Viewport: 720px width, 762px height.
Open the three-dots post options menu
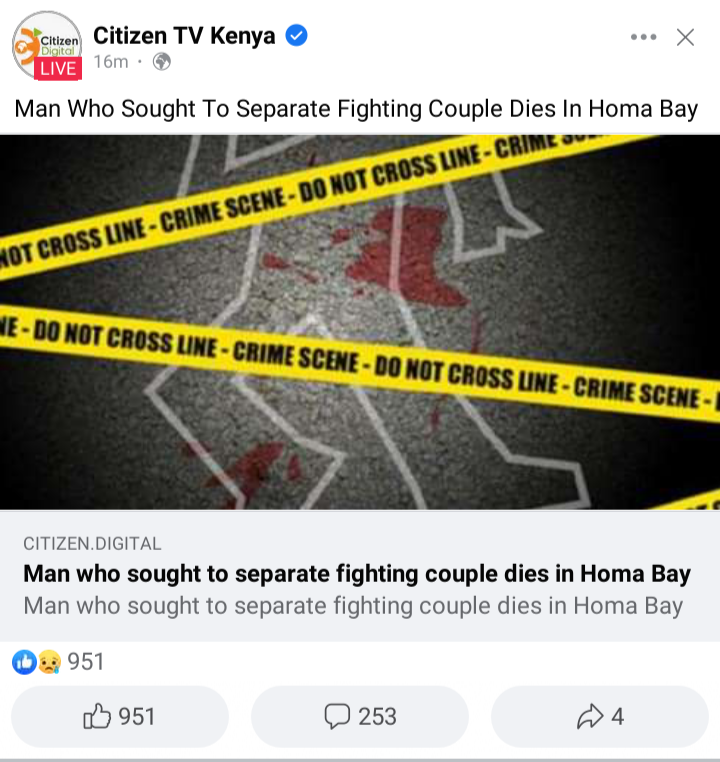(643, 37)
